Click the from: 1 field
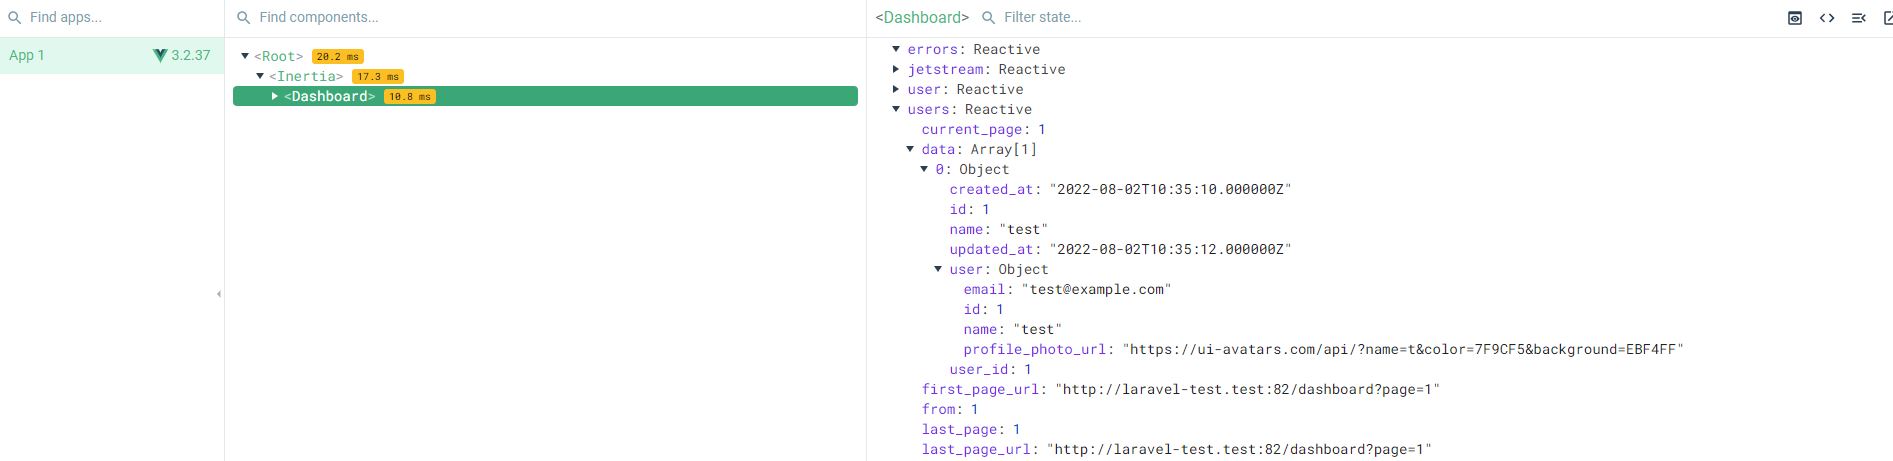Image resolution: width=1893 pixels, height=461 pixels. (x=950, y=409)
